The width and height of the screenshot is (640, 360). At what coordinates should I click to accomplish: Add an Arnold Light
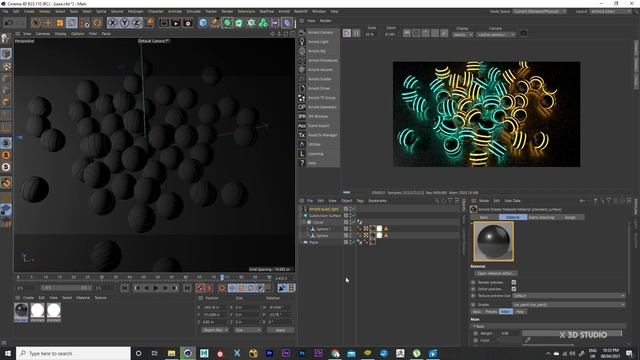pos(319,42)
